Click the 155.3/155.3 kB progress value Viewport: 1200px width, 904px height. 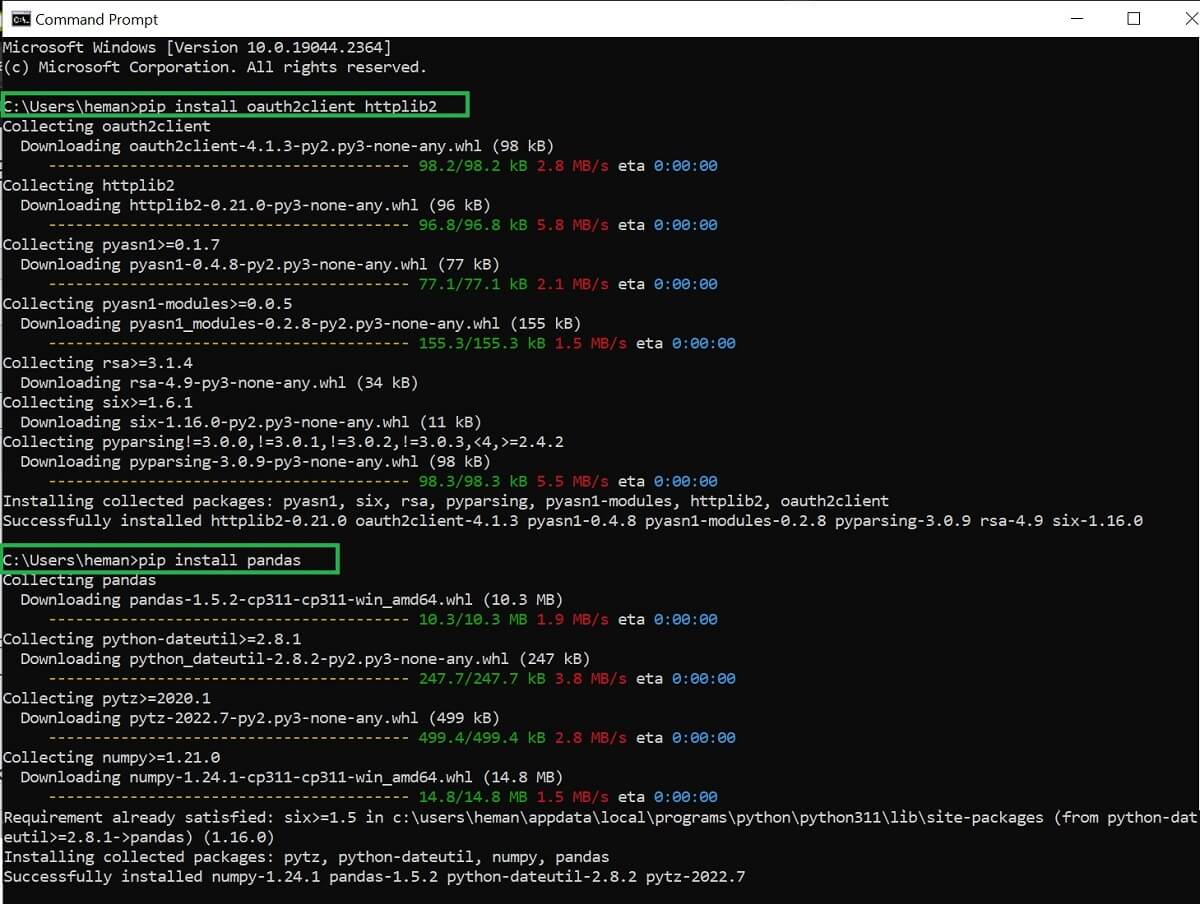pos(482,343)
